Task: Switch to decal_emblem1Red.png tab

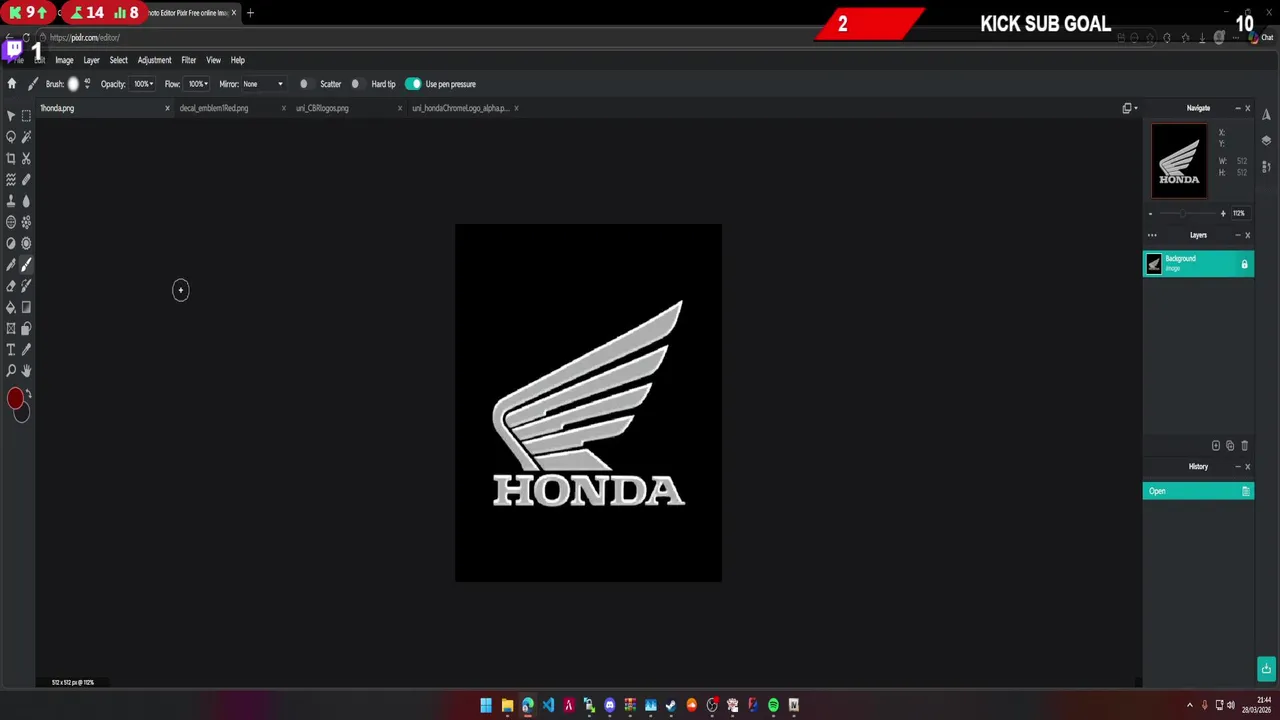Action: coord(214,108)
